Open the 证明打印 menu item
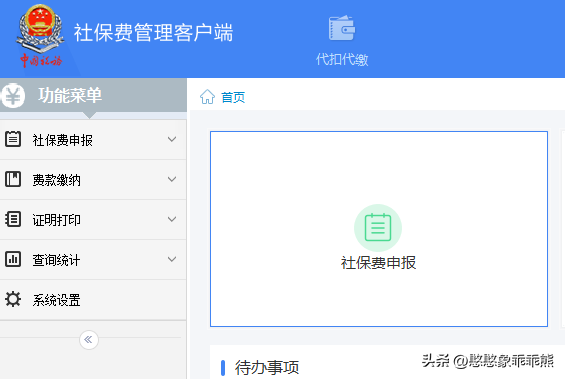This screenshot has width=565, height=379. [93, 220]
